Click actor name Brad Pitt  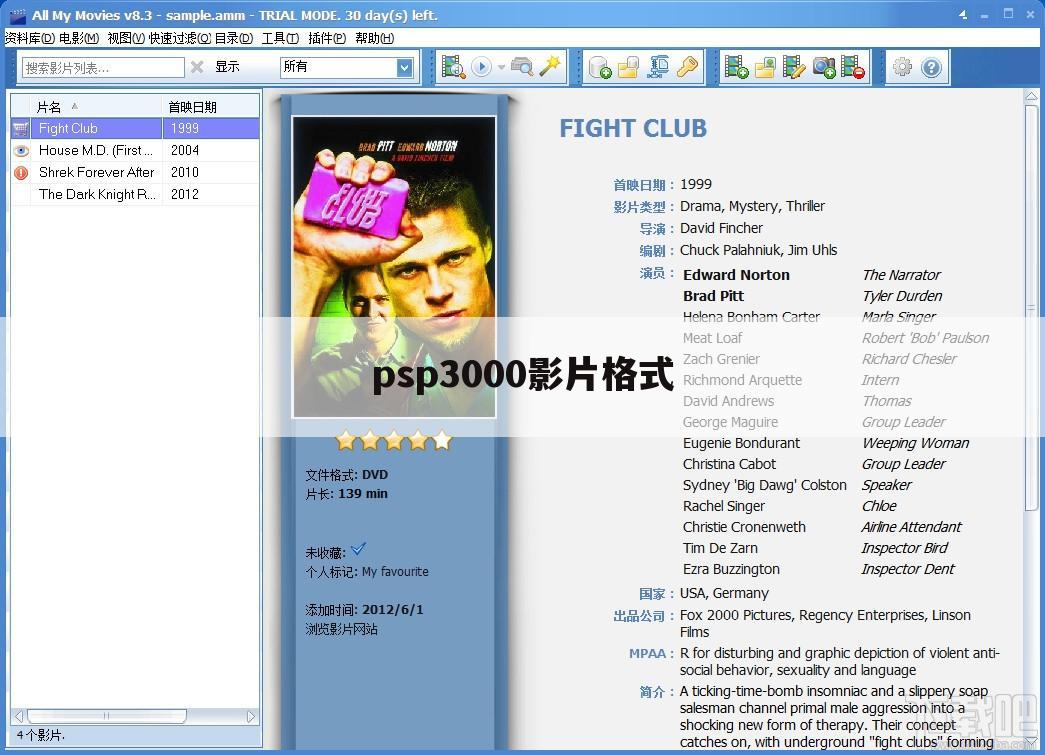tap(713, 296)
